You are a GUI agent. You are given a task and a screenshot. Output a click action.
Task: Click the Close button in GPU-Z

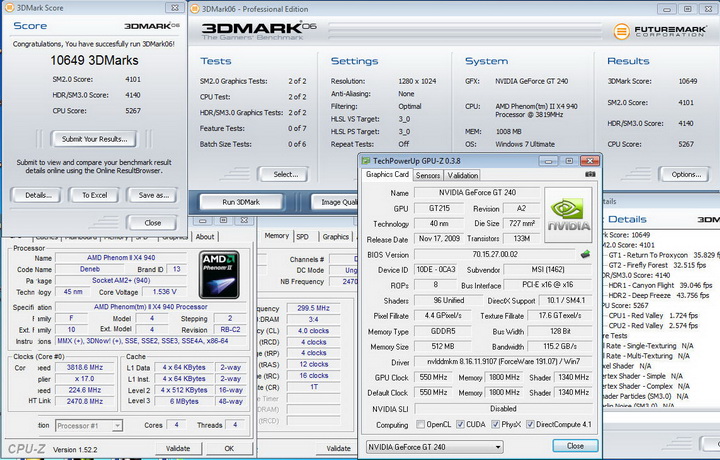click(575, 446)
